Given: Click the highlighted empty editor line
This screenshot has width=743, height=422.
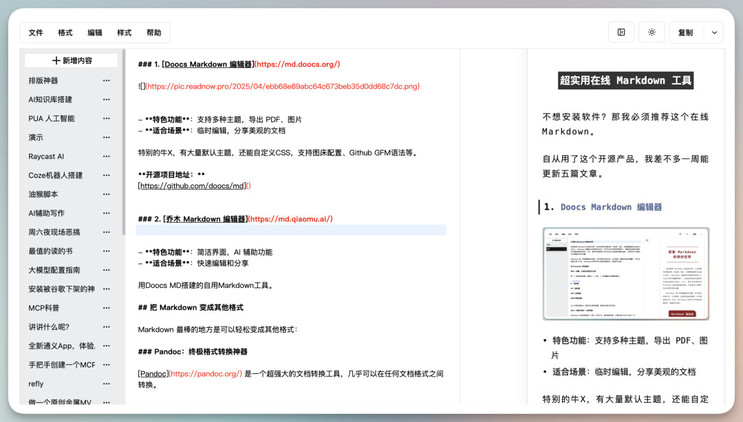Looking at the screenshot, I should coord(290,230).
